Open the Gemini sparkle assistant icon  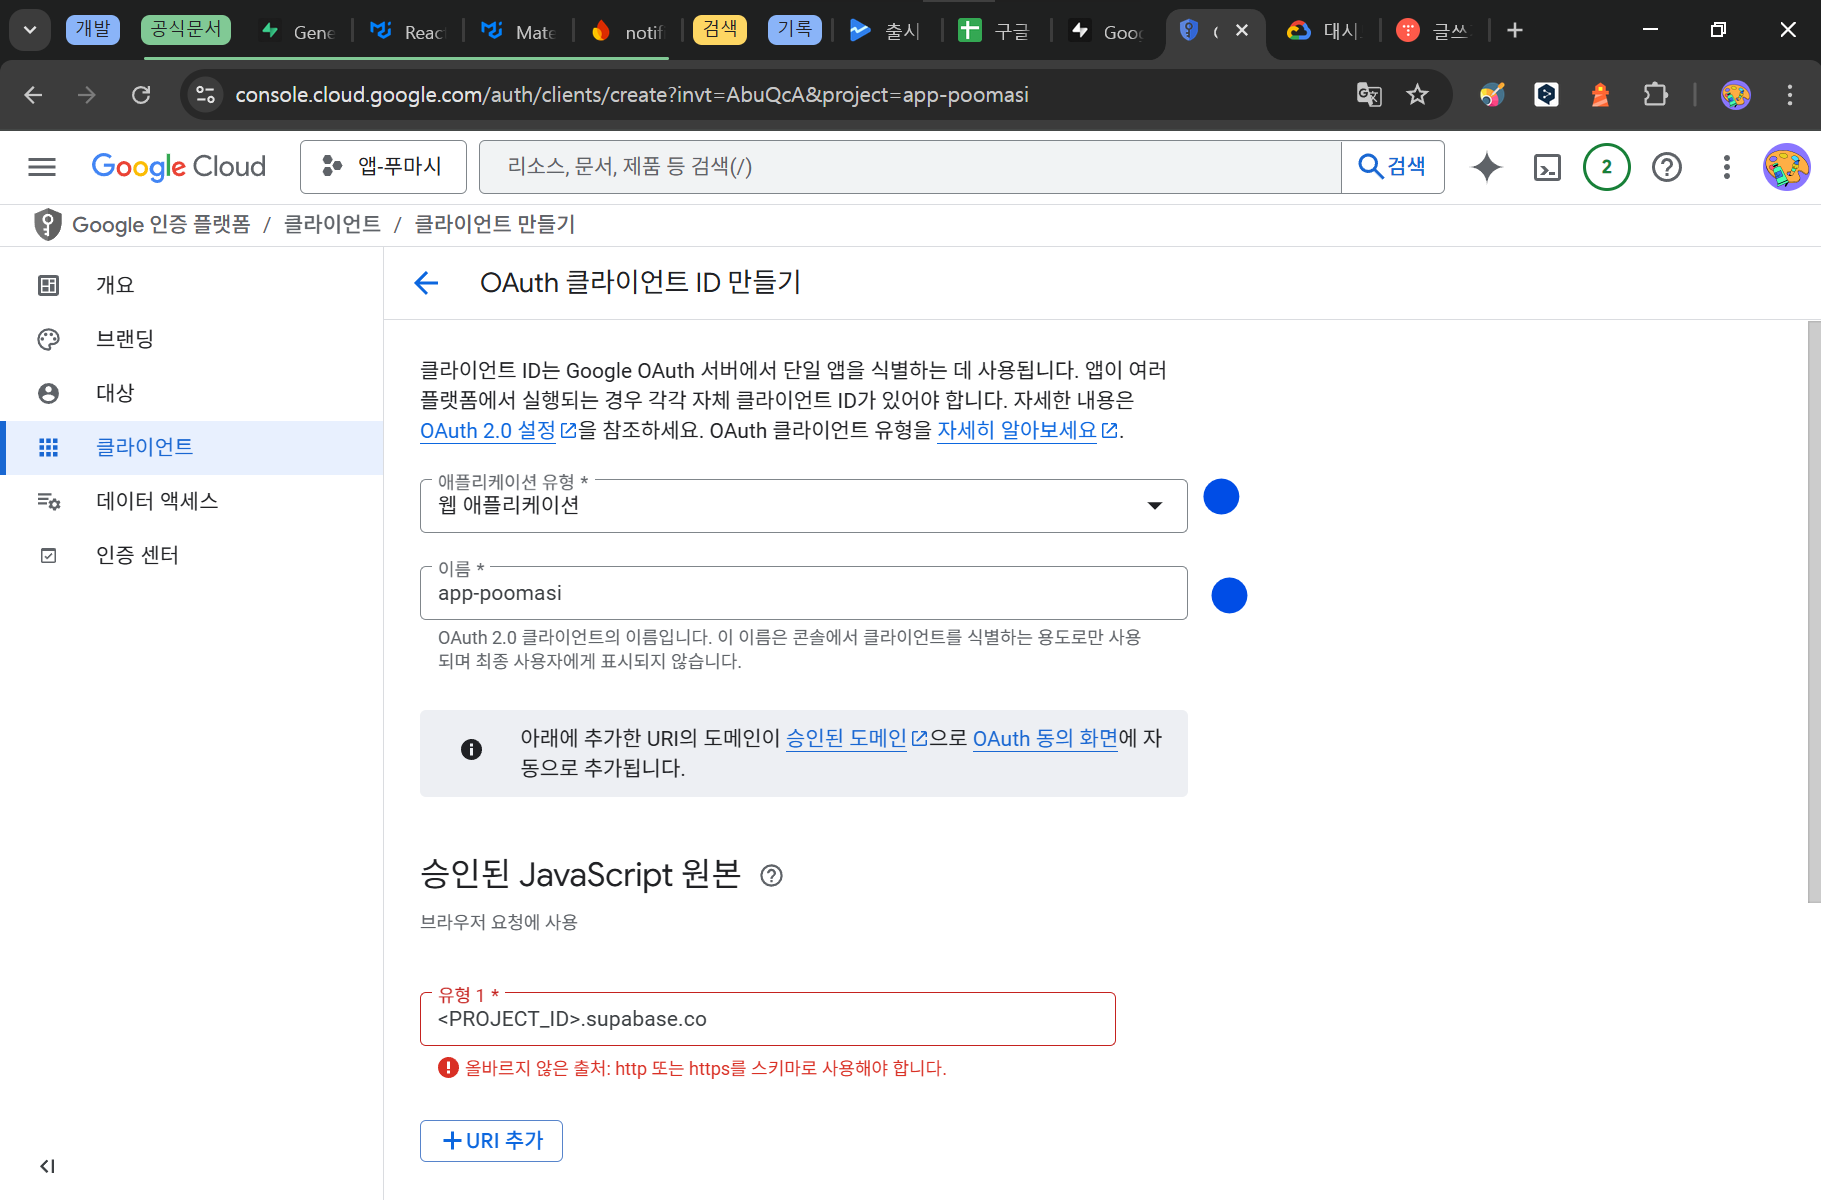click(1487, 167)
